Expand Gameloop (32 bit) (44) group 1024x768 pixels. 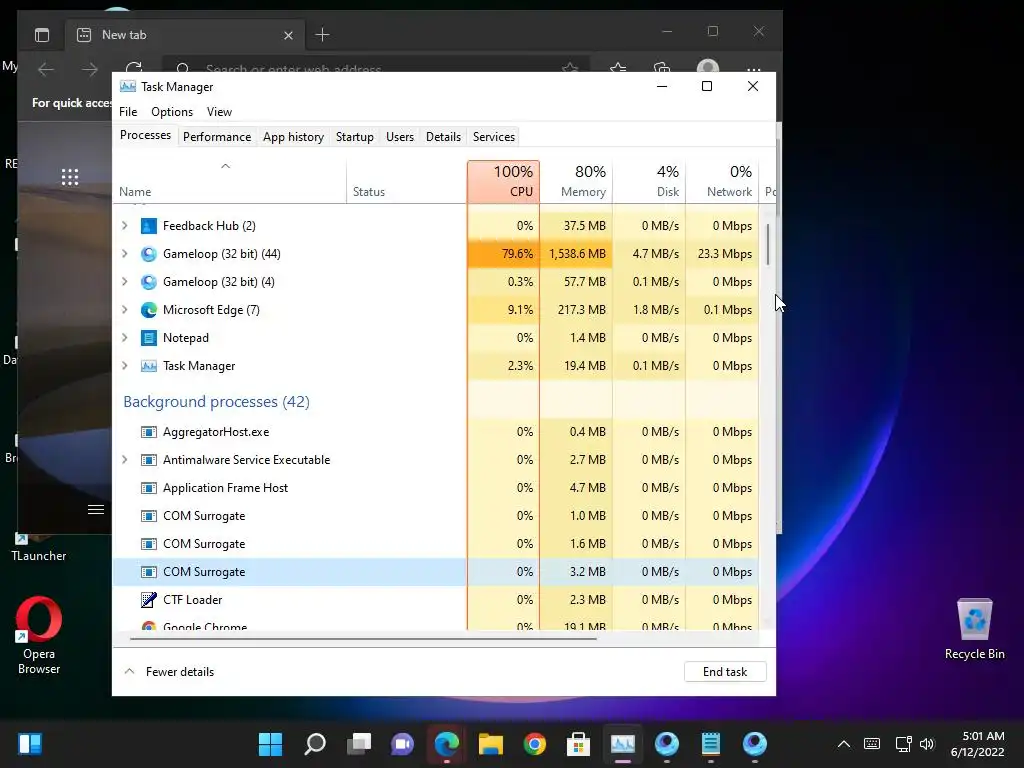(x=125, y=254)
